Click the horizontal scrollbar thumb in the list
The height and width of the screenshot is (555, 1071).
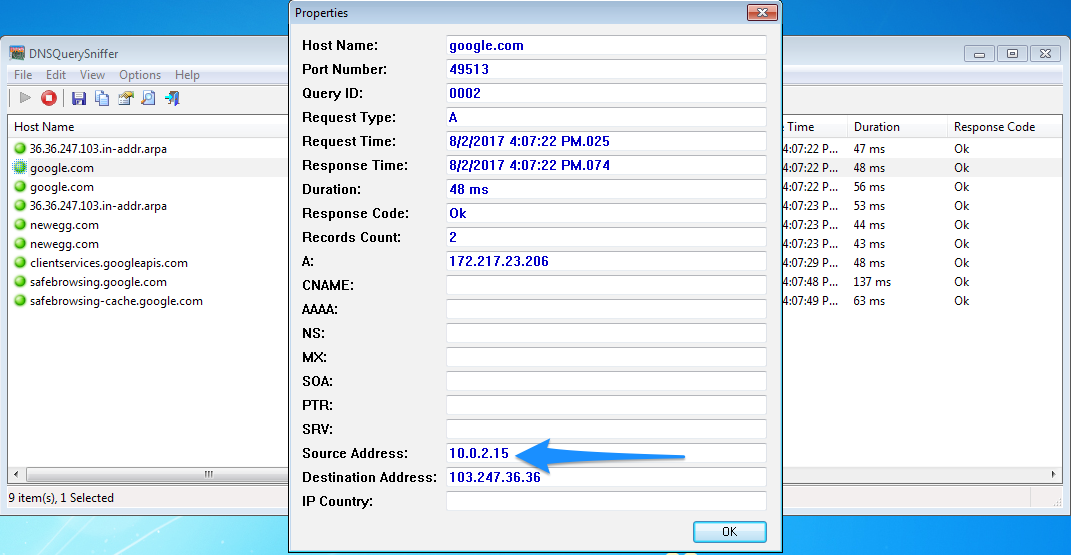157,474
